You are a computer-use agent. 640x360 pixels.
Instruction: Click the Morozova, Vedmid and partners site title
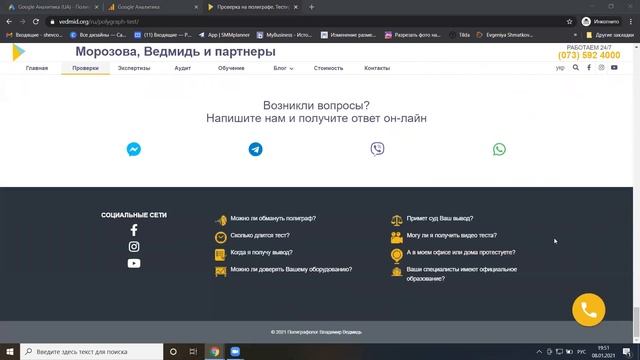(176, 52)
